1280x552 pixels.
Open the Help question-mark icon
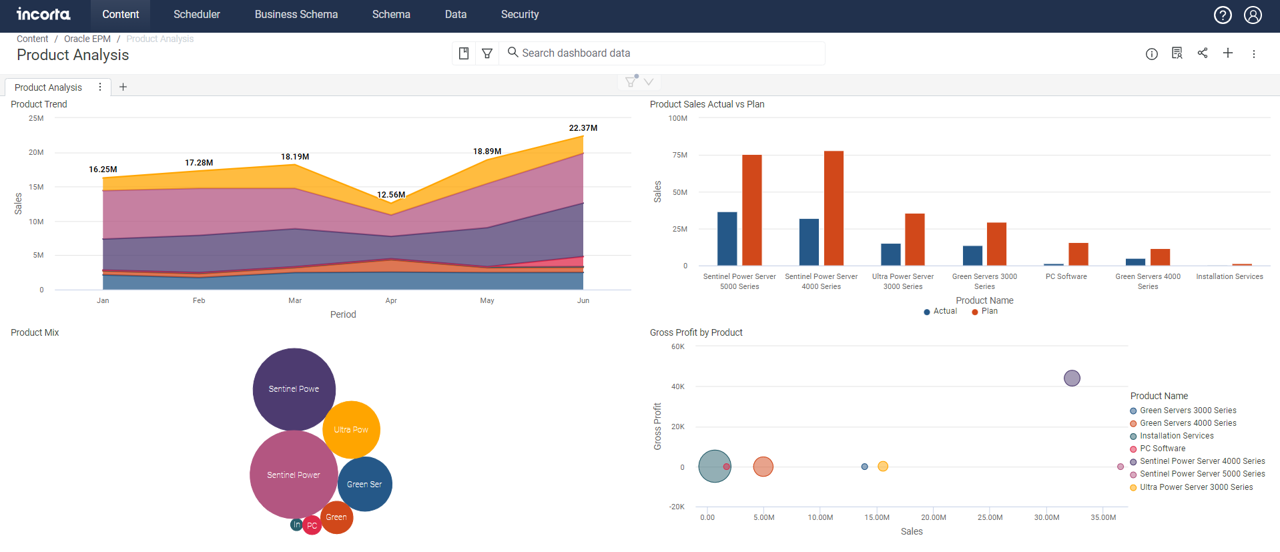pyautogui.click(x=1222, y=15)
